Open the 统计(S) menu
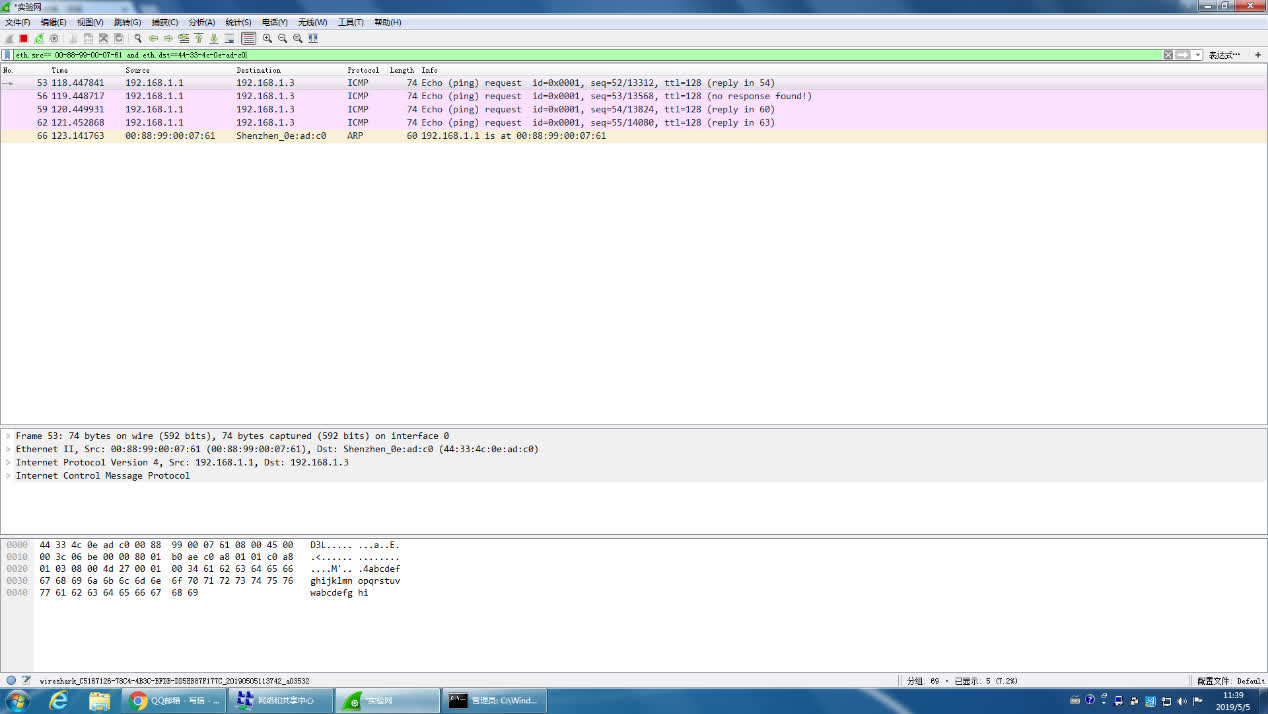Screen dimensions: 1268x714 click(x=238, y=22)
